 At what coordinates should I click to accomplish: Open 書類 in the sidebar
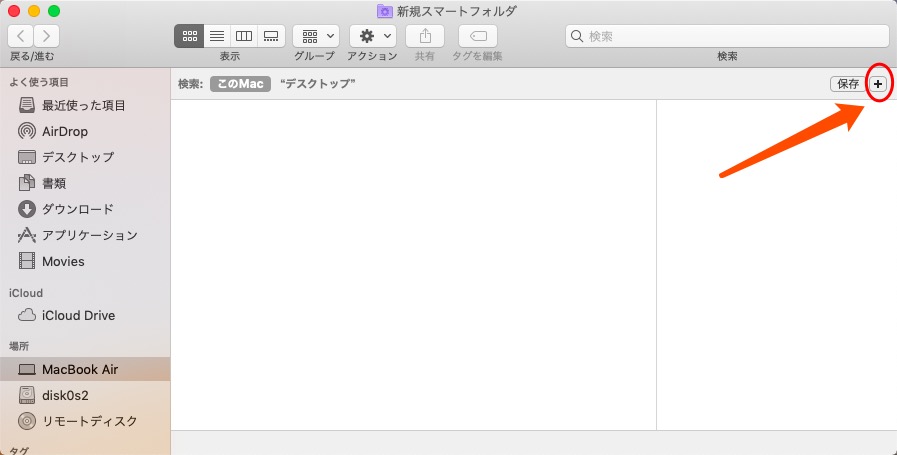click(85, 183)
